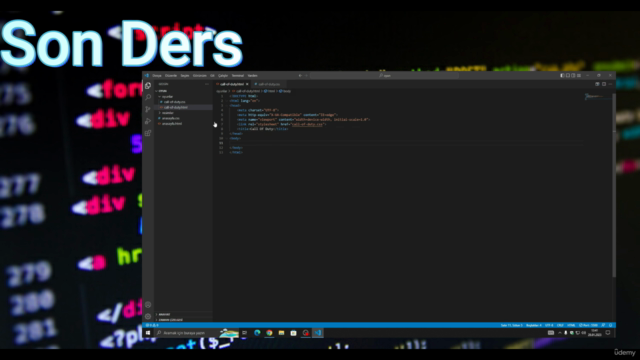Screen dimensions: 640x360
Task: Open Run and Debug view
Action: pyautogui.click(x=148, y=121)
